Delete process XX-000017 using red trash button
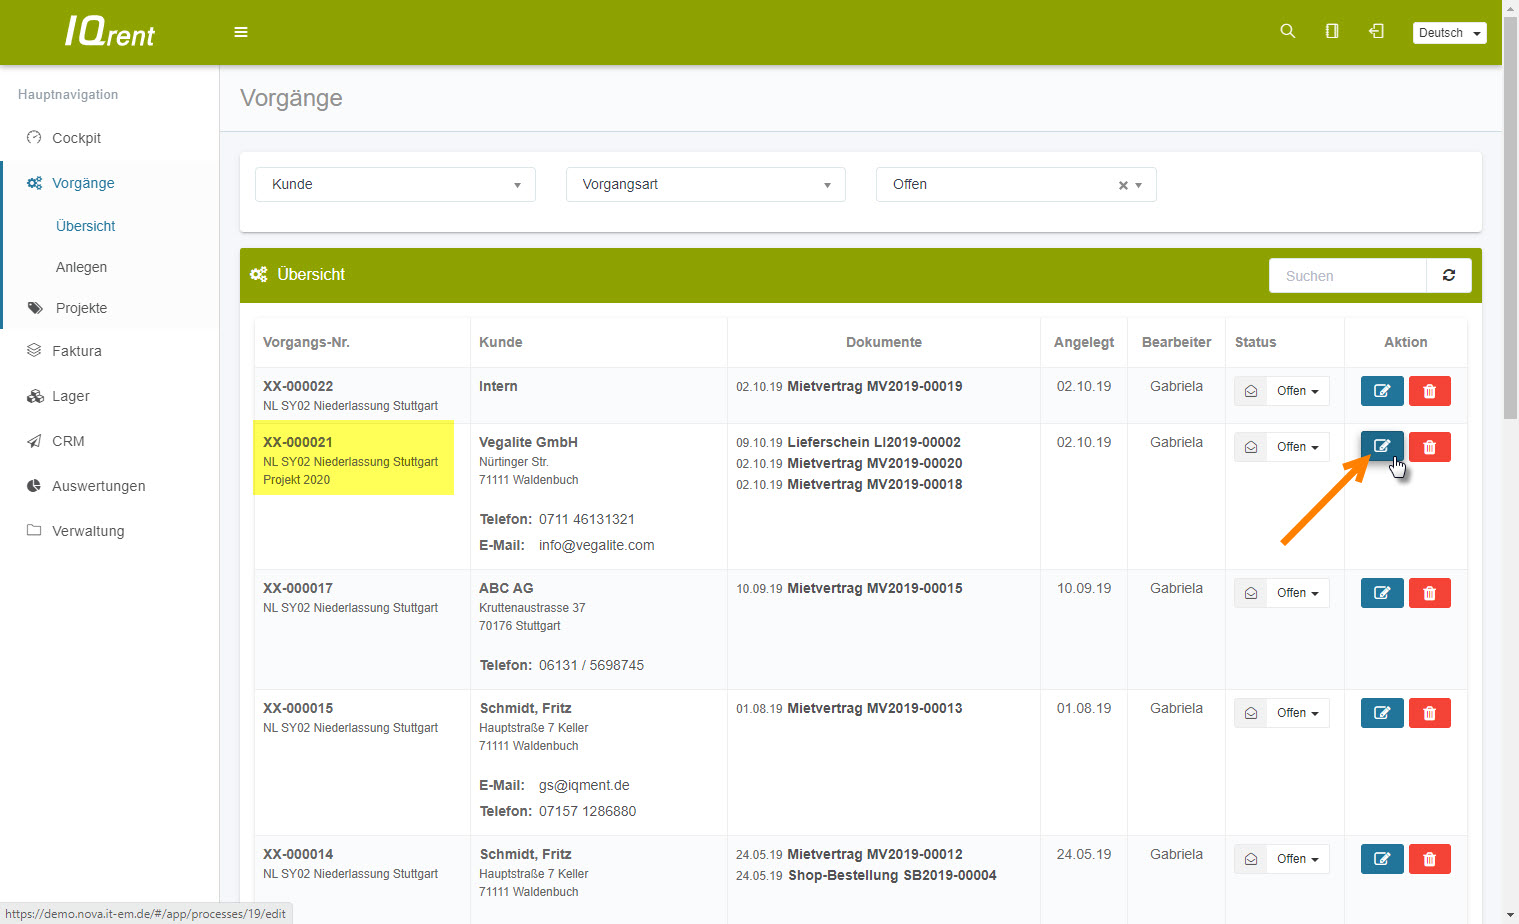This screenshot has width=1519, height=924. click(x=1429, y=593)
